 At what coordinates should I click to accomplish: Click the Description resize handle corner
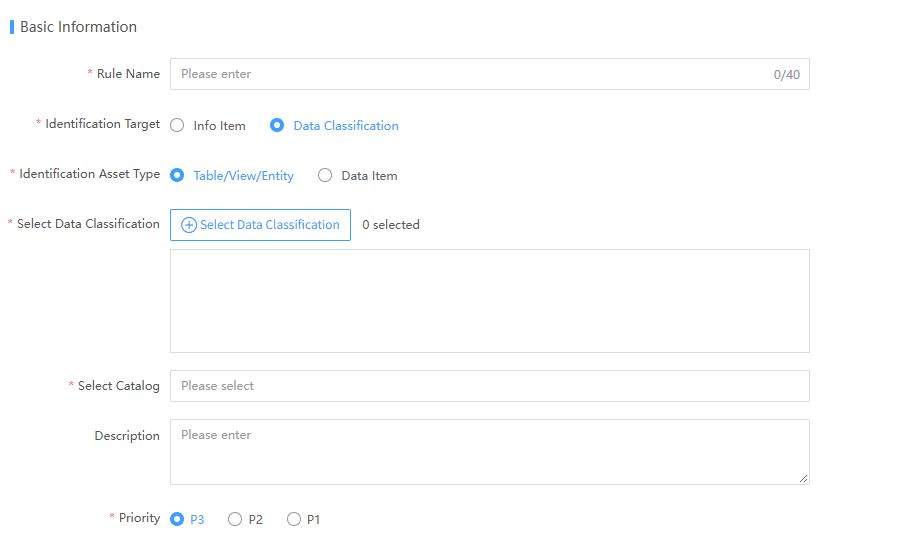pyautogui.click(x=803, y=478)
